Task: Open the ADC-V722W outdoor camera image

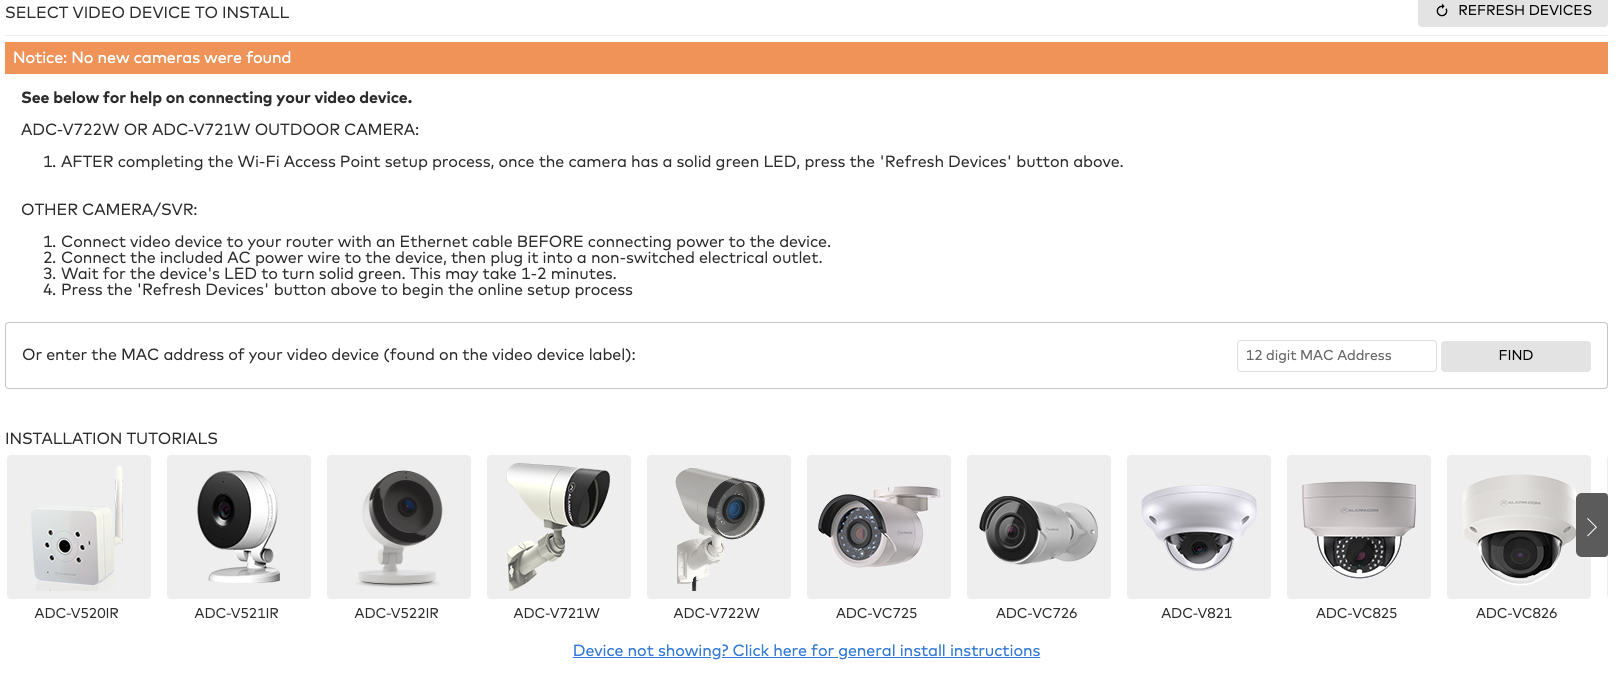Action: click(x=719, y=527)
